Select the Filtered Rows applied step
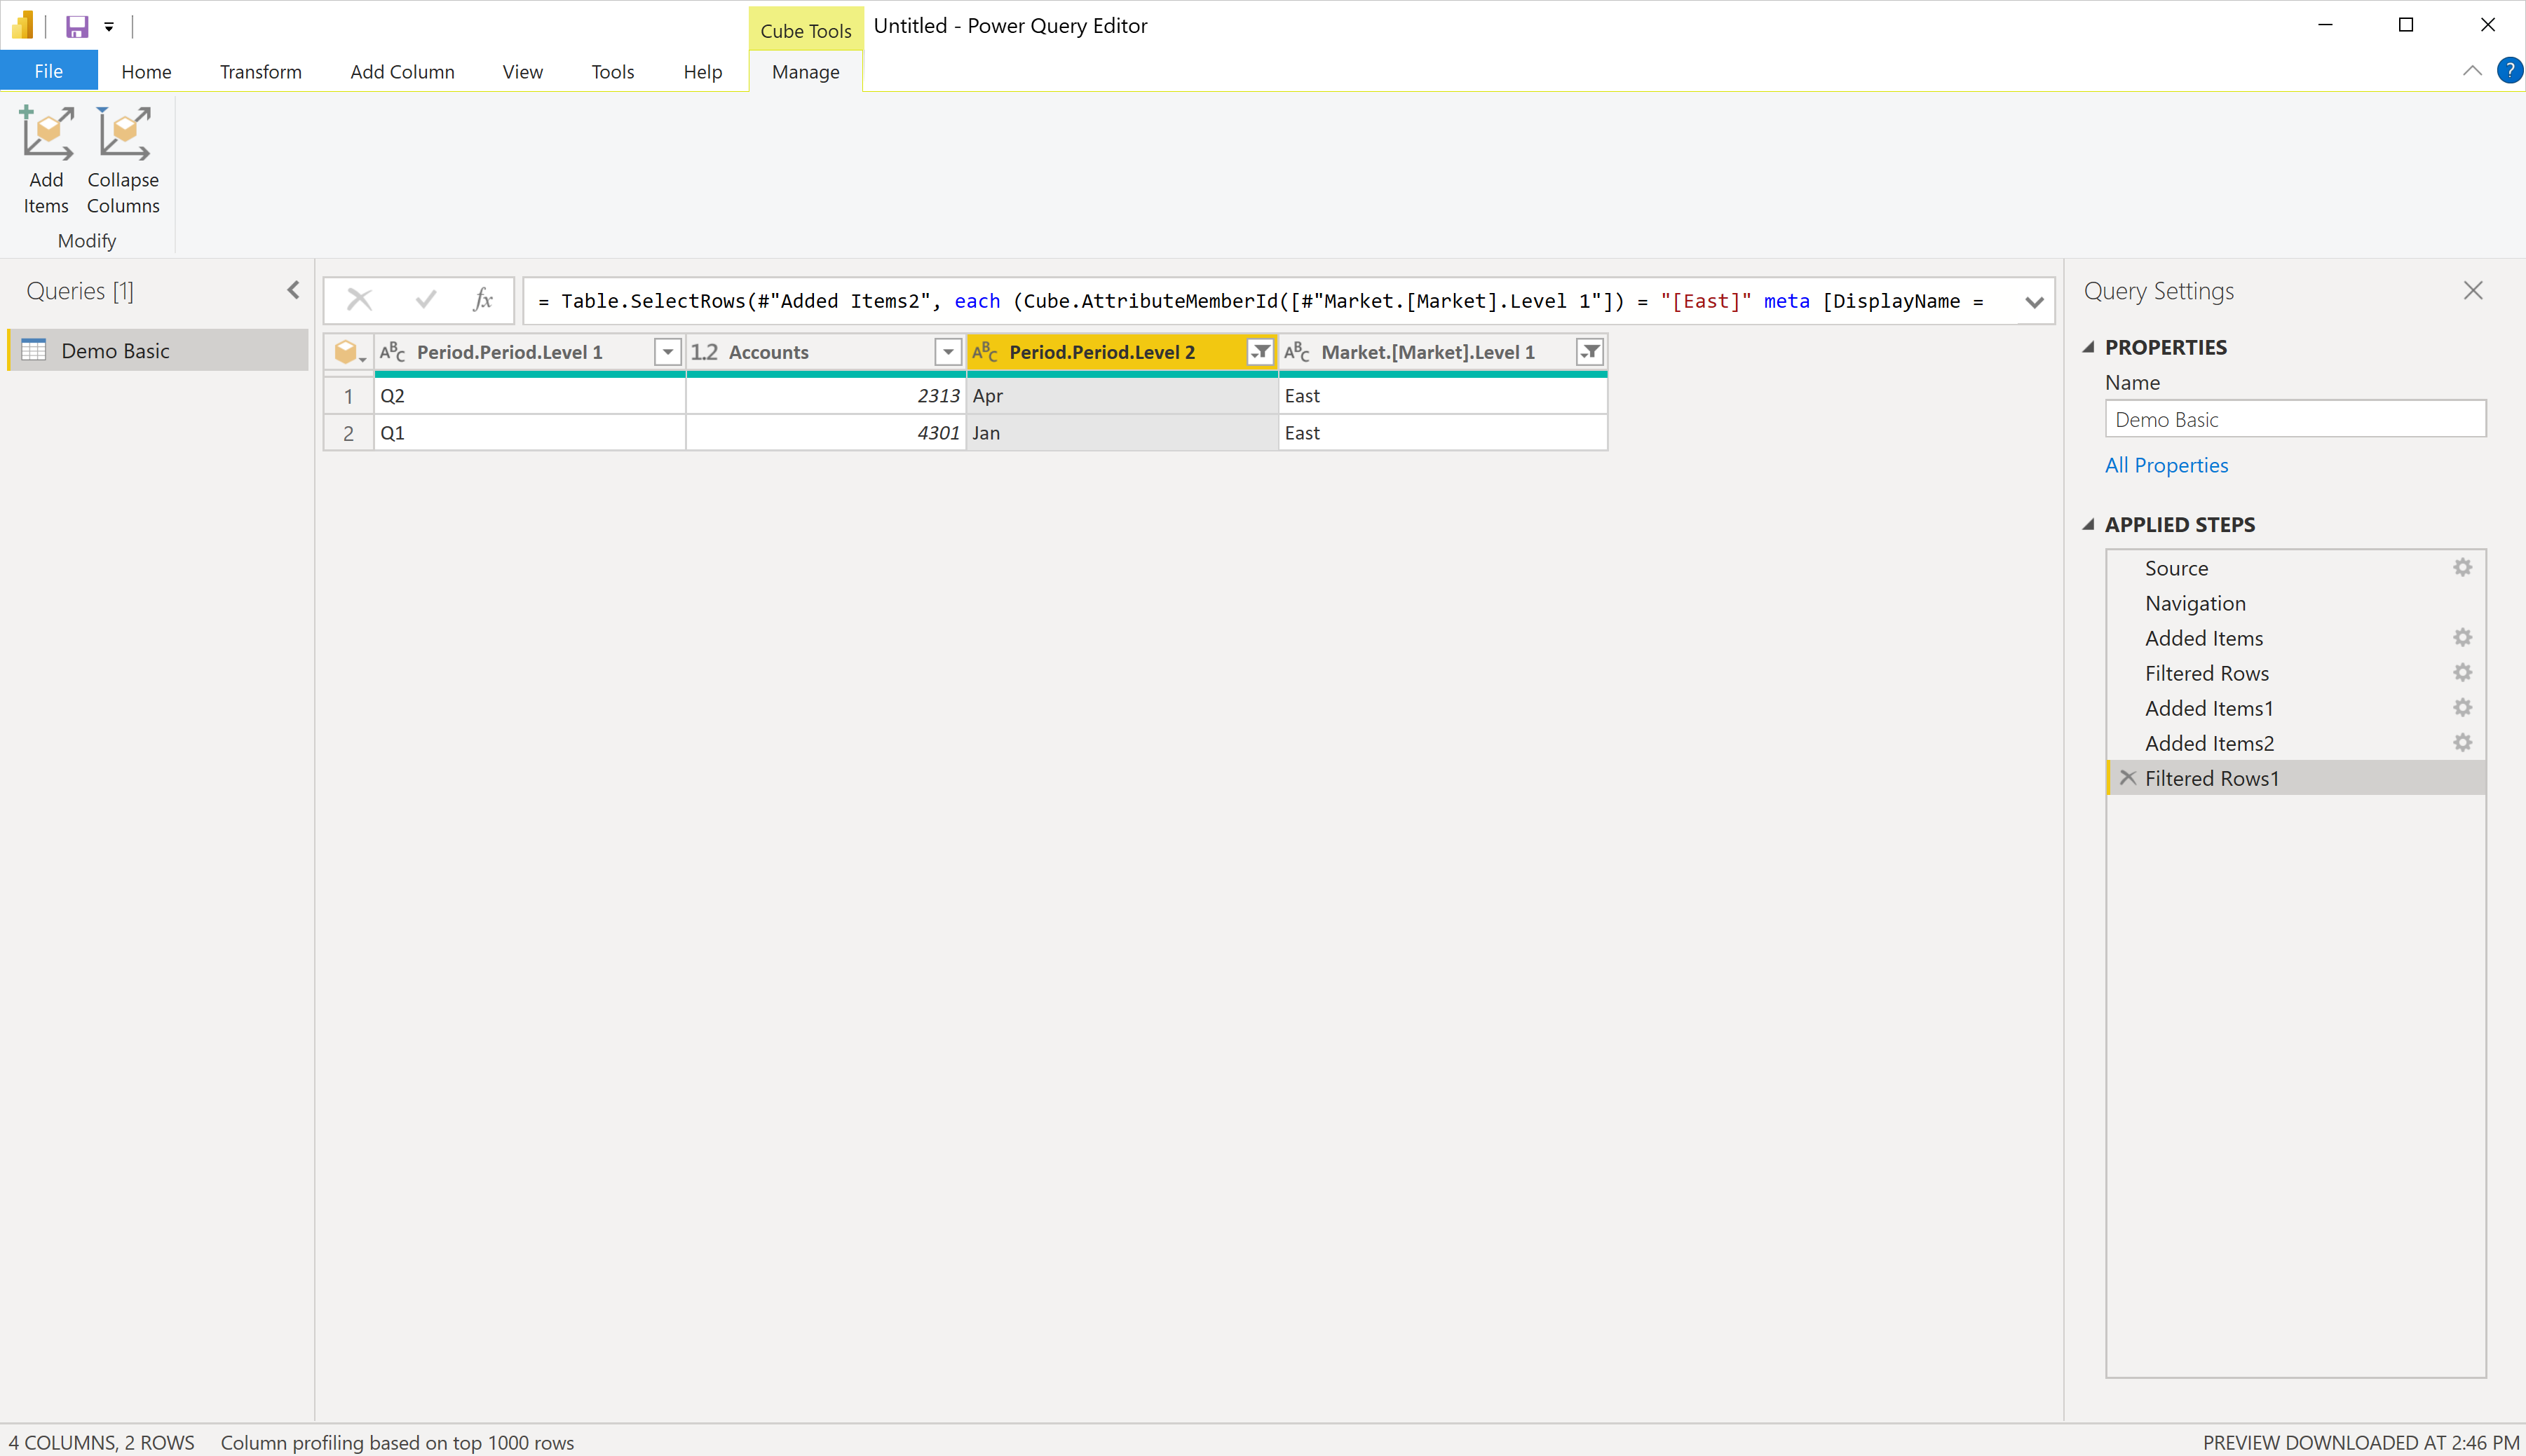 point(2206,673)
